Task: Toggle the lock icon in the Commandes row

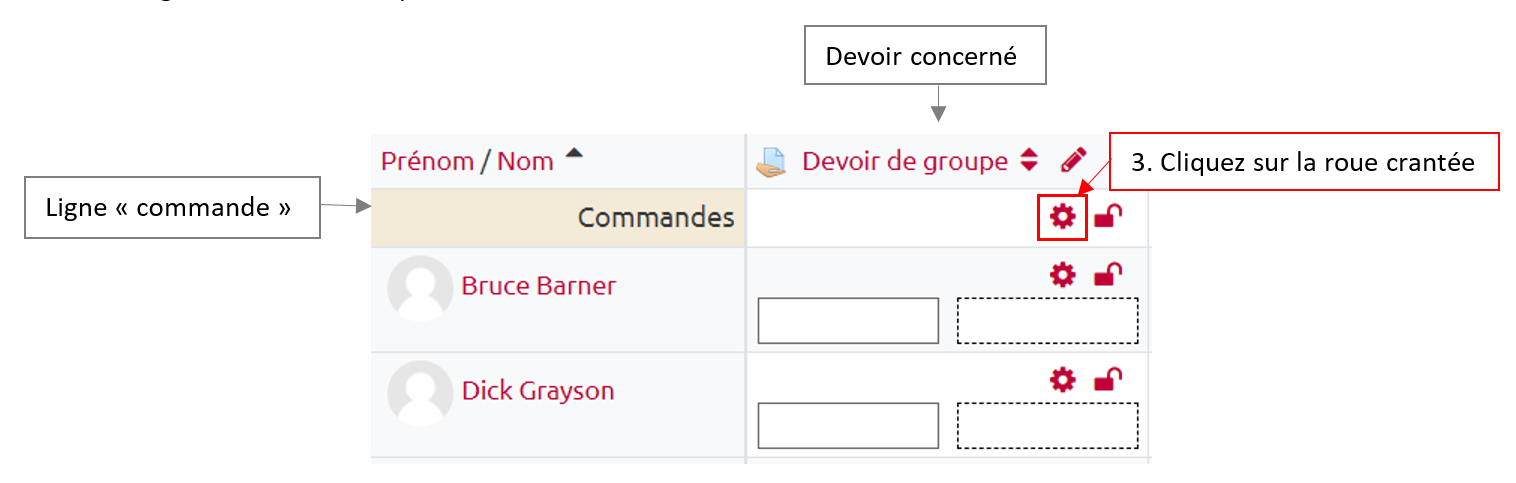Action: (x=1107, y=216)
